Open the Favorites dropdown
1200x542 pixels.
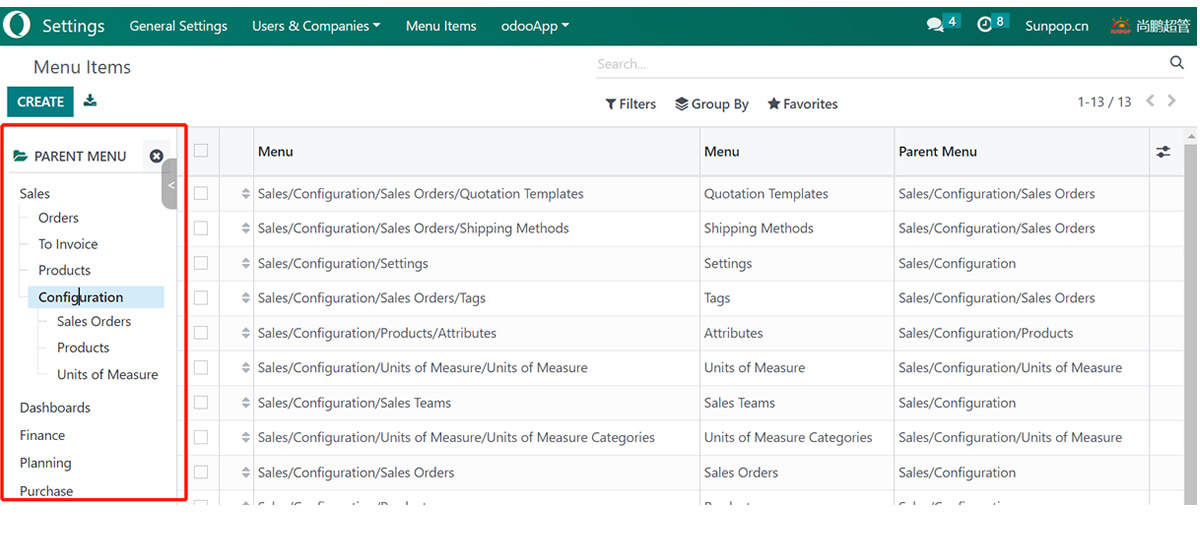click(802, 104)
